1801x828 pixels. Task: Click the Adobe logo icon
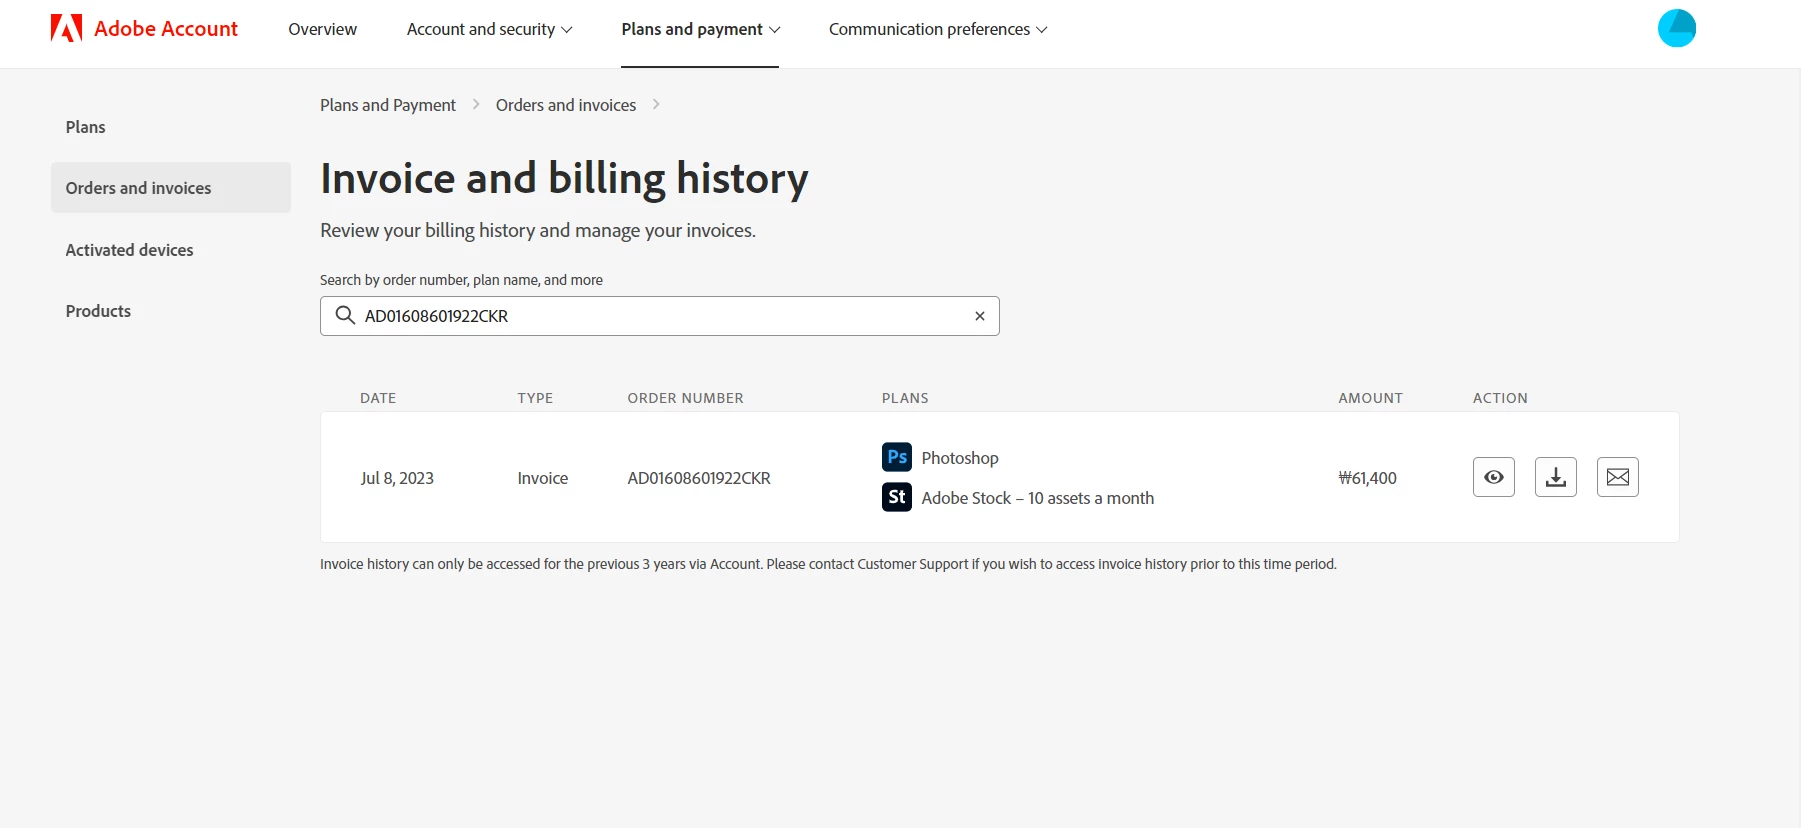point(66,28)
